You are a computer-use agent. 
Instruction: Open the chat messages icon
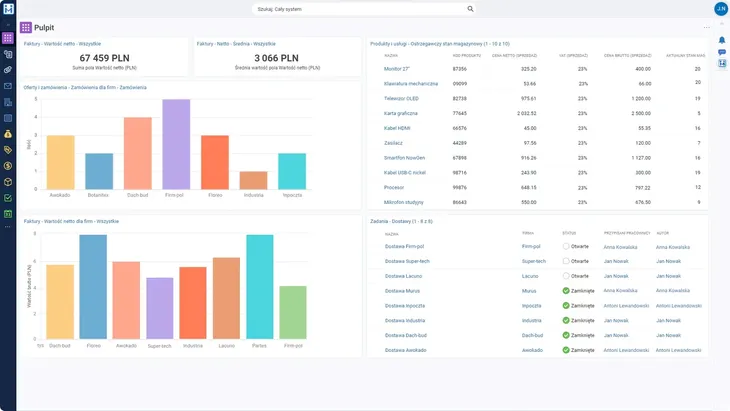722,52
